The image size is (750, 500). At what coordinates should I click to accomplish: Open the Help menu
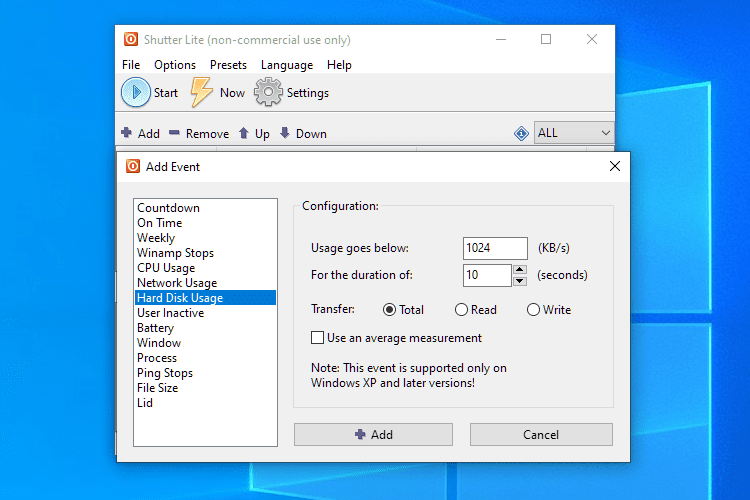(339, 65)
